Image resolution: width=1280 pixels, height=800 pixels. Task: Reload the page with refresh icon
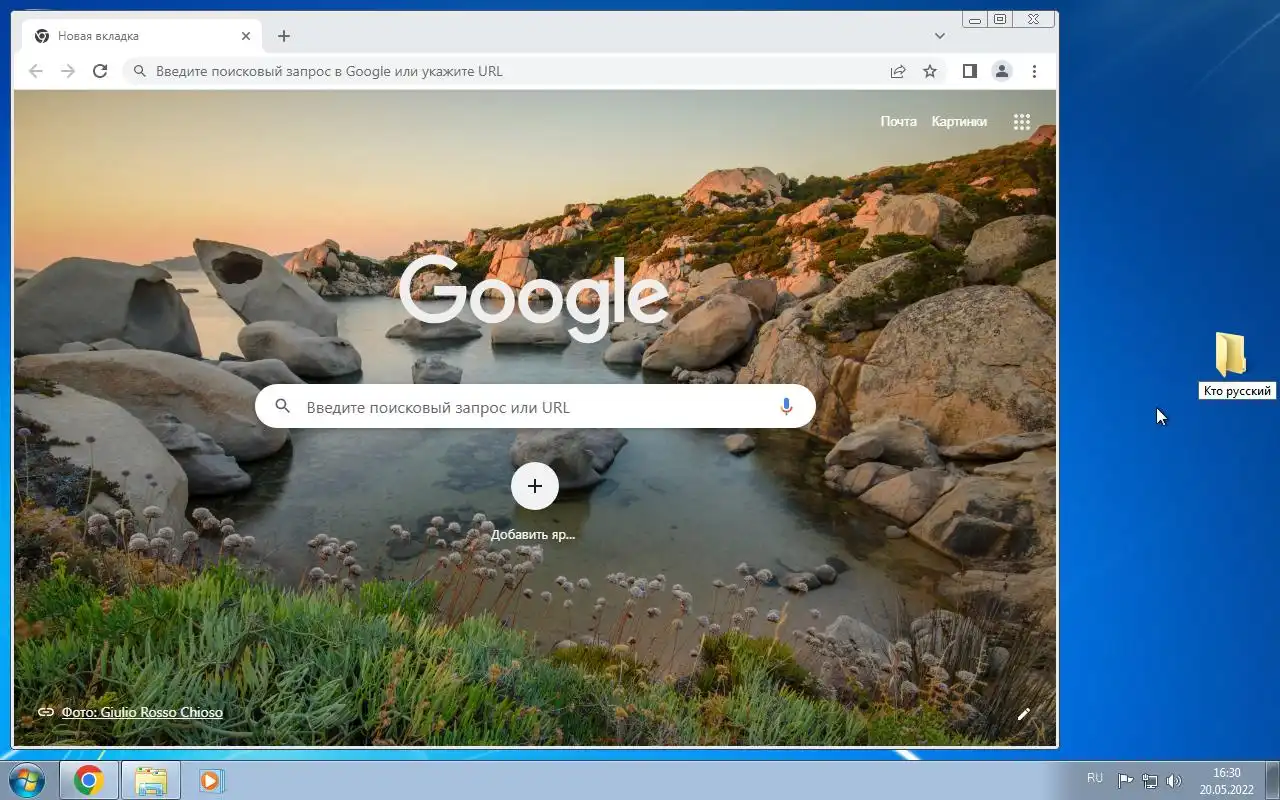(100, 71)
